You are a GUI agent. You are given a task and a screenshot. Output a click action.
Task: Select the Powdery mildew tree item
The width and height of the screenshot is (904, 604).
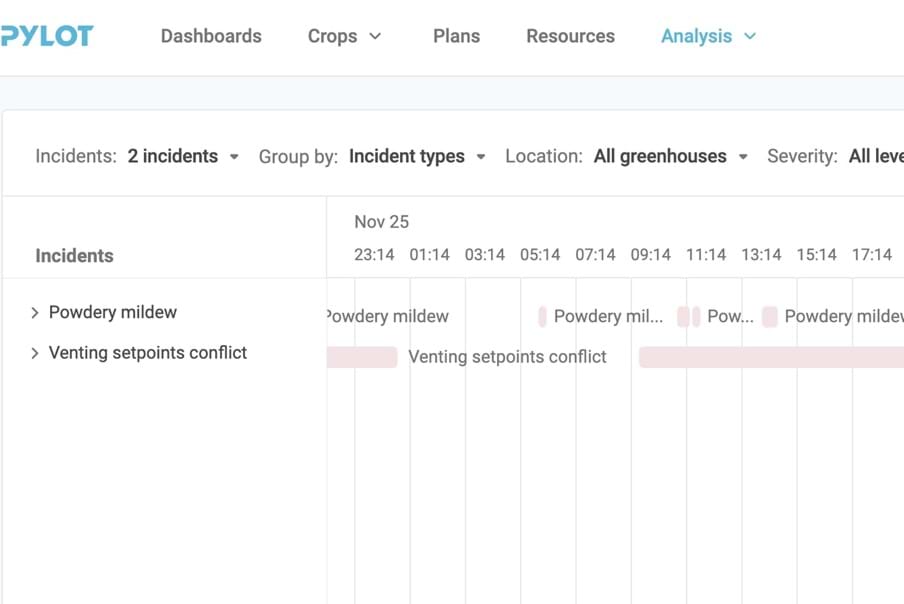click(113, 312)
